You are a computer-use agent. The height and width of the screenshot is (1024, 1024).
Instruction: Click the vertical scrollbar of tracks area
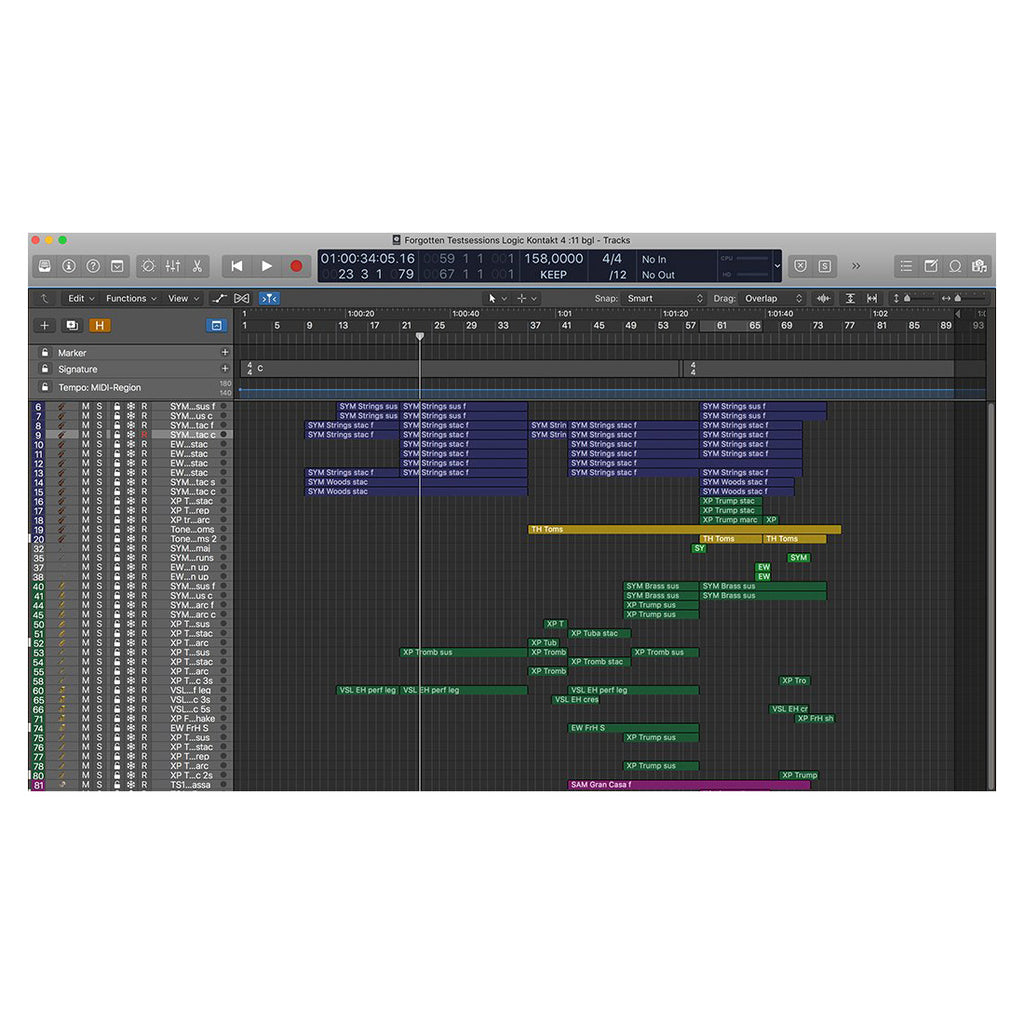point(991,596)
